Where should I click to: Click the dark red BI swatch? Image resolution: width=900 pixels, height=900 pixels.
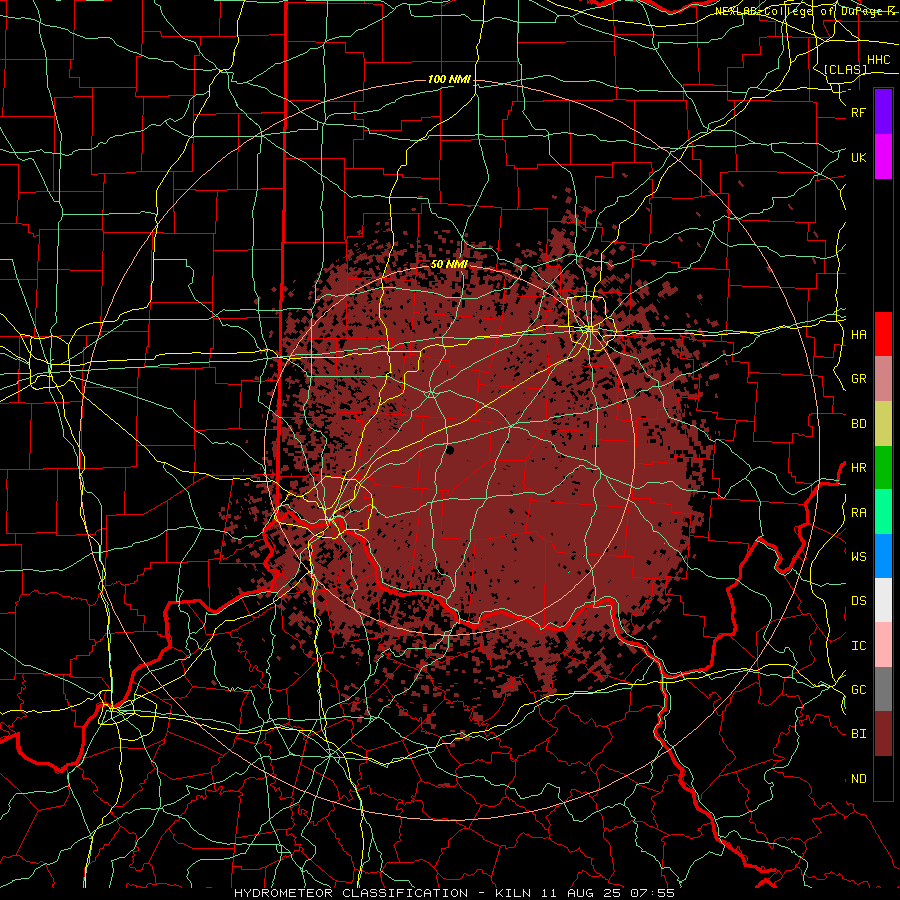point(883,734)
